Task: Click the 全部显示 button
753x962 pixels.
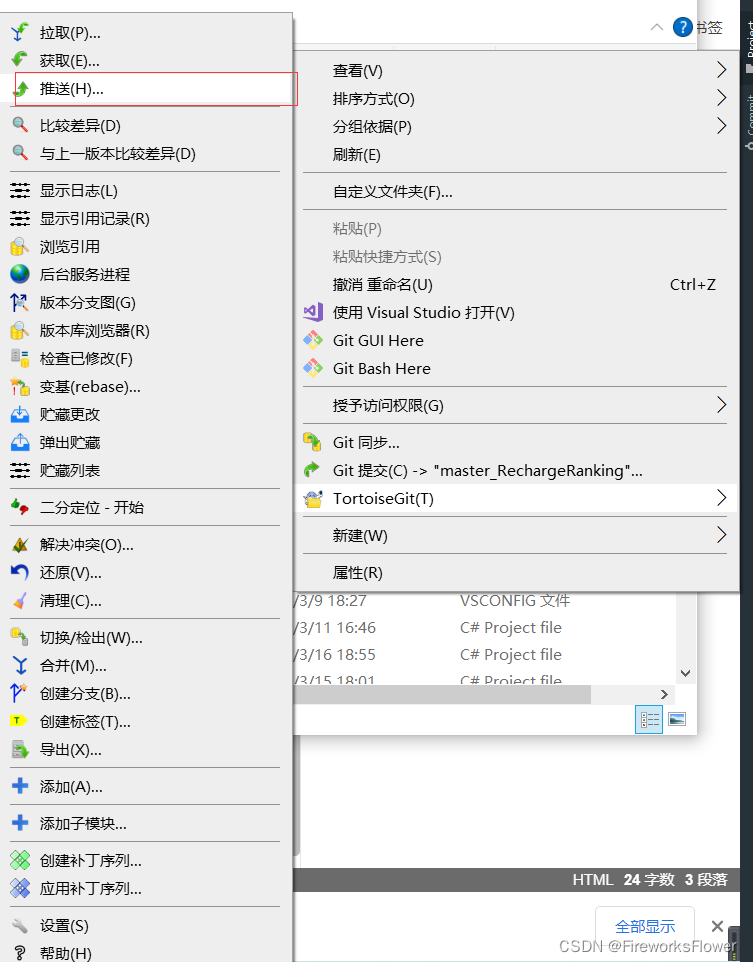Action: point(645,926)
